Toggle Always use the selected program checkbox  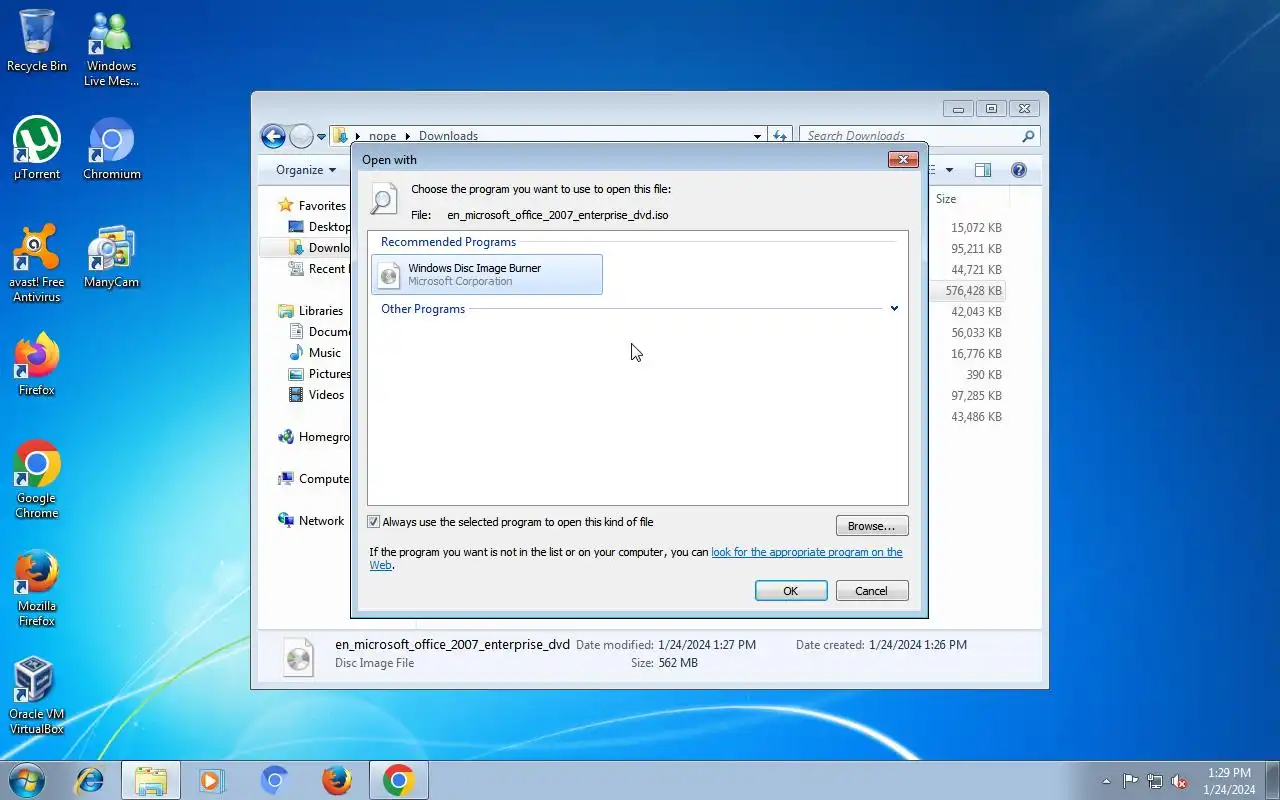click(374, 522)
